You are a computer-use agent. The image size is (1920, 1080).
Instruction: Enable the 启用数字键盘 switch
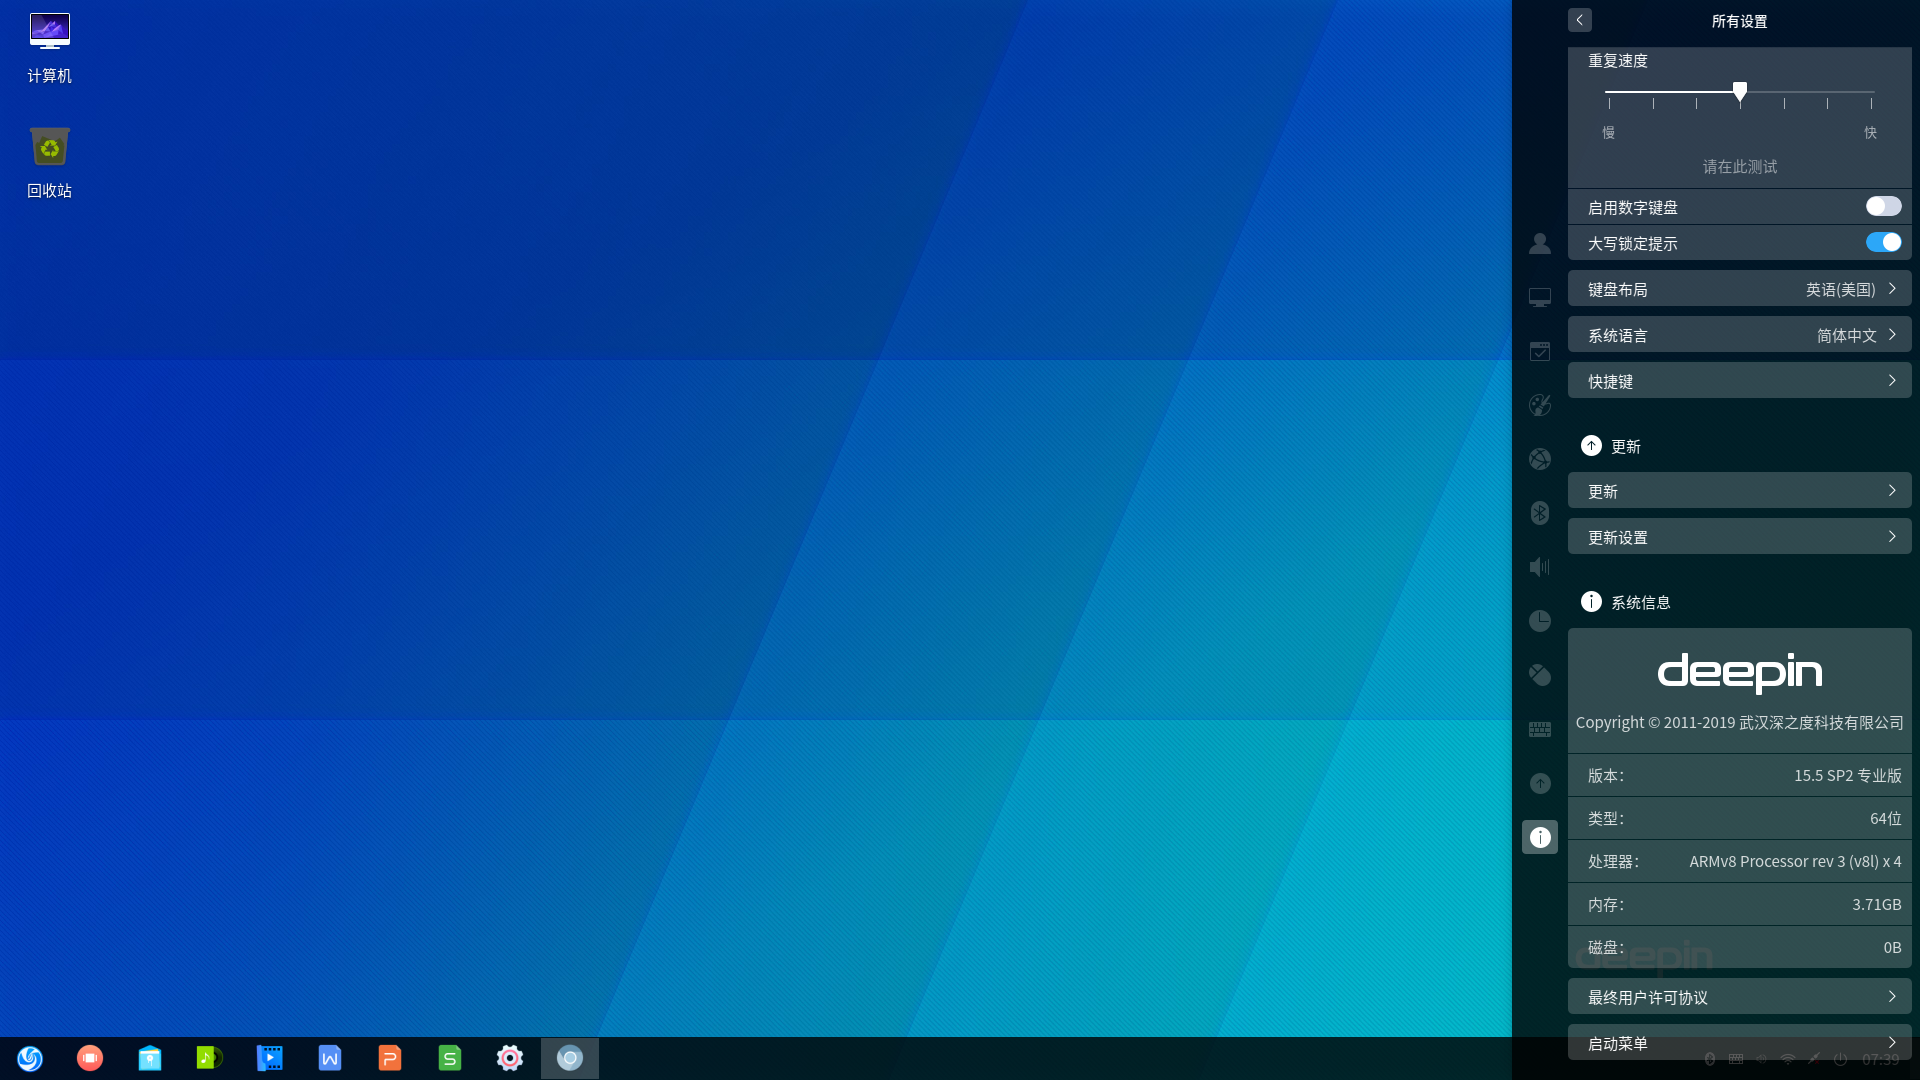click(1883, 206)
